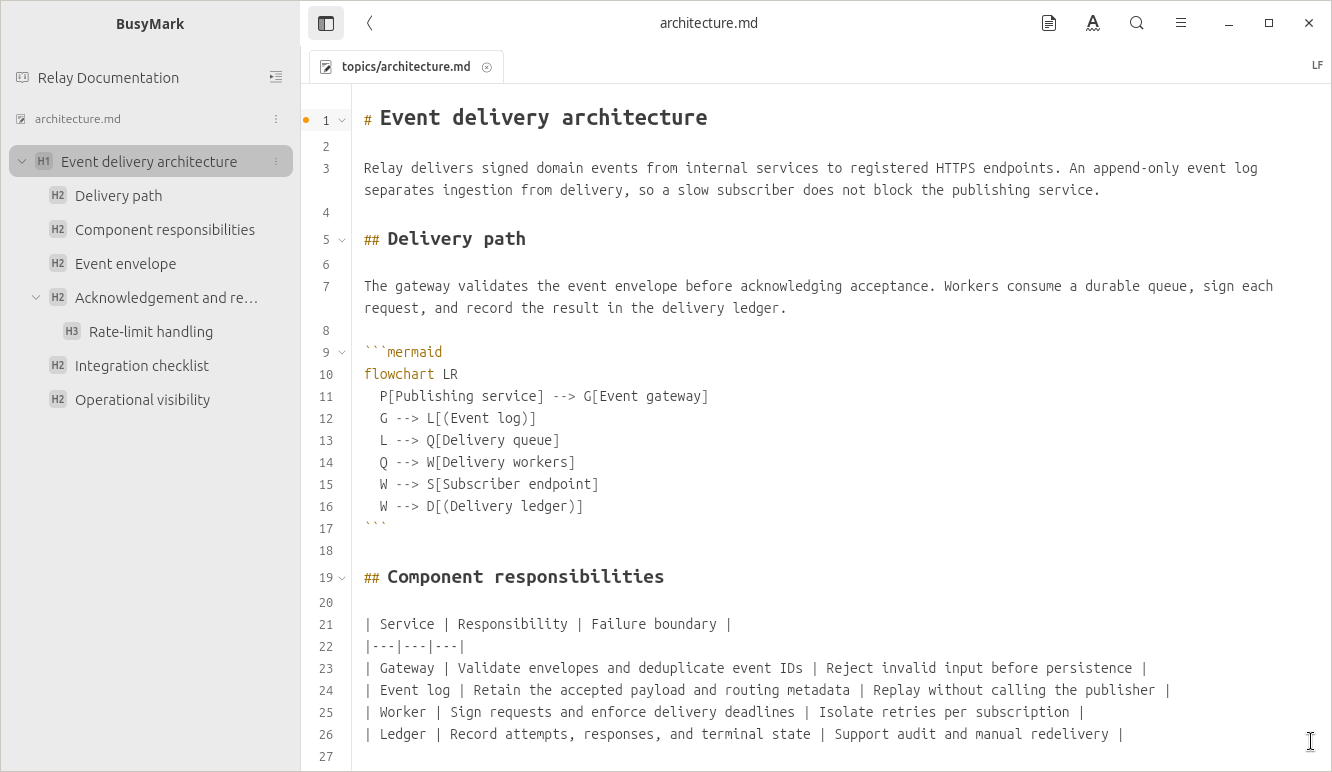This screenshot has height=772, width=1332.
Task: Click the H2 badge of Operational visibility
Action: pos(58,399)
